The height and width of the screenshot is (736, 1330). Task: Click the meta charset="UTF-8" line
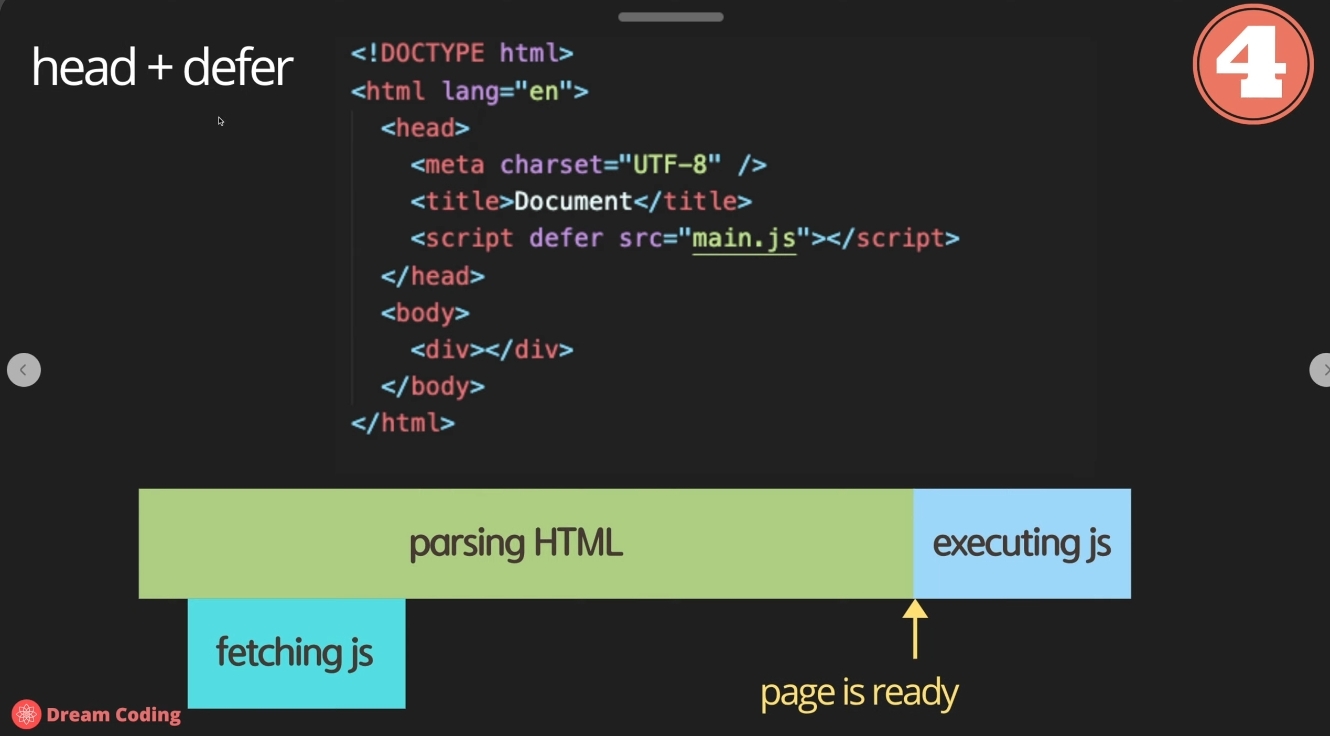588,165
